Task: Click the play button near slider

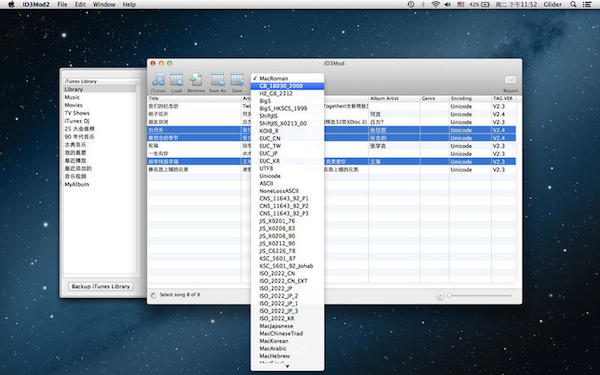Action: pos(440,296)
